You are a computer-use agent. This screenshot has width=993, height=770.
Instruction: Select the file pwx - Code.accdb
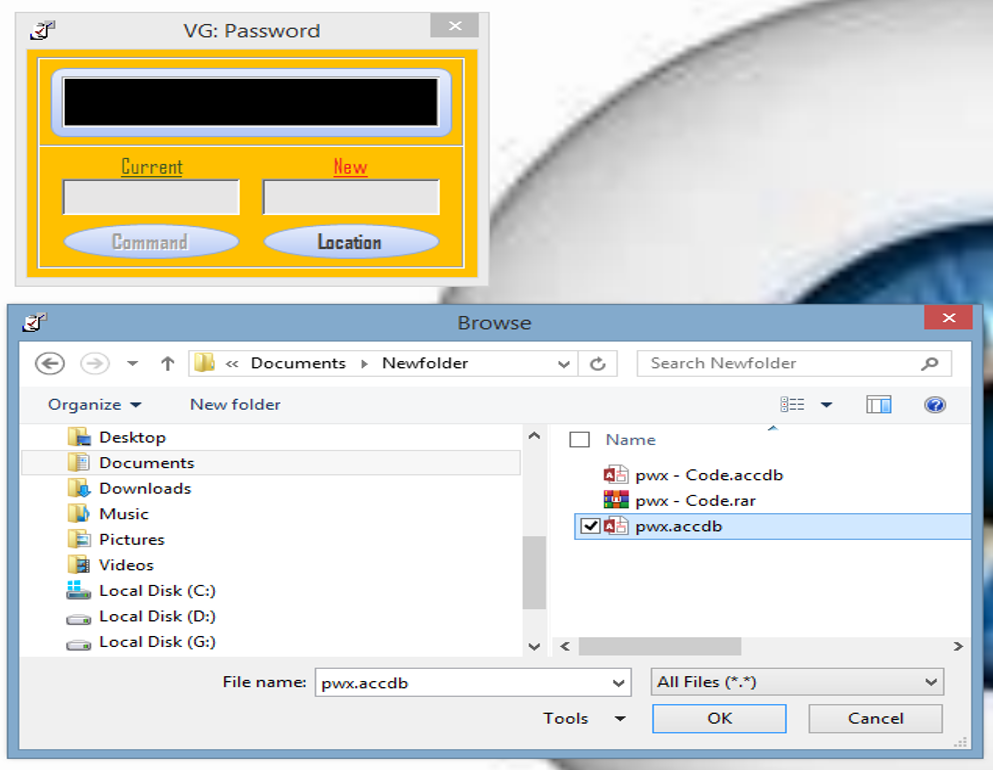tap(709, 475)
